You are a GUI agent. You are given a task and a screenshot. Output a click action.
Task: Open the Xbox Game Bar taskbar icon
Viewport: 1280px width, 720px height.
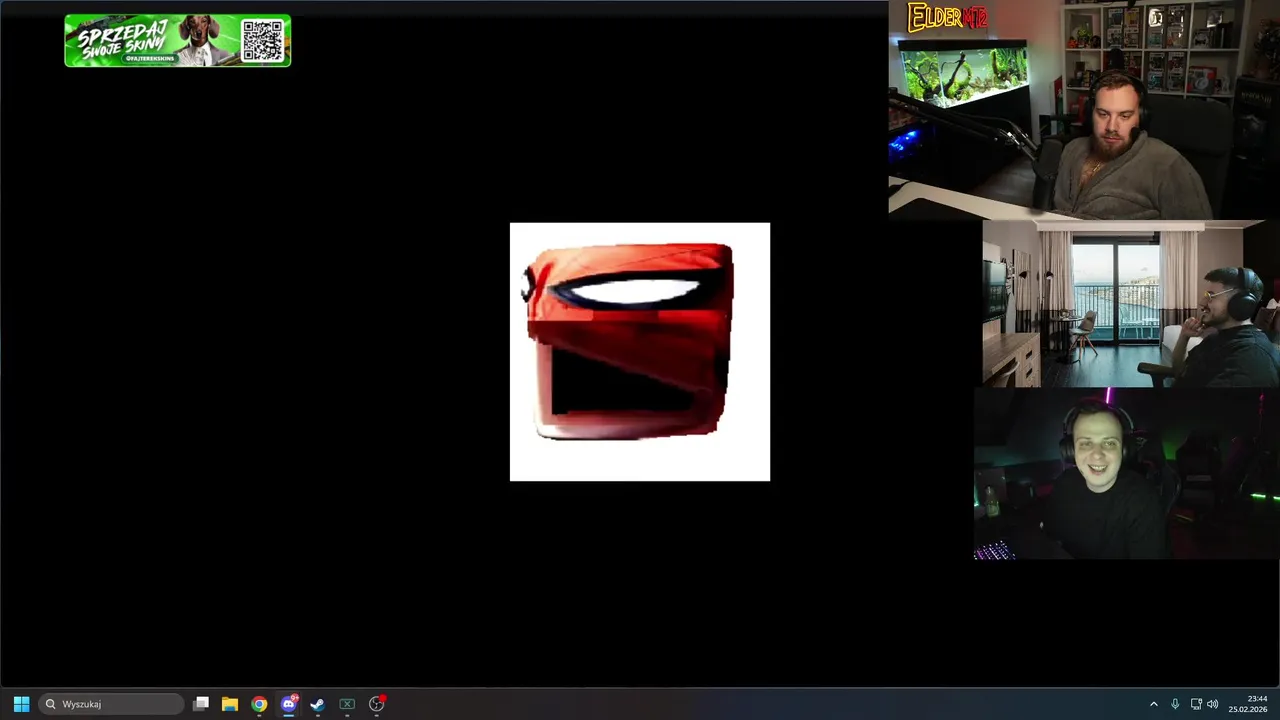coord(347,704)
